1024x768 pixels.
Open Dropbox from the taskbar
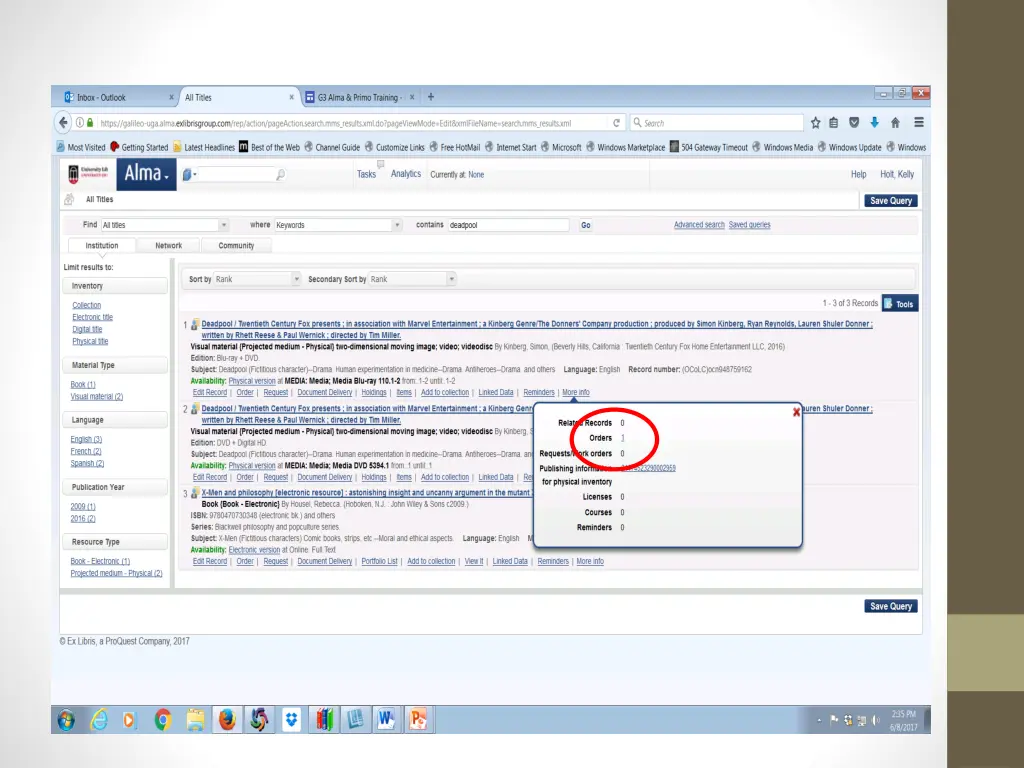(291, 720)
